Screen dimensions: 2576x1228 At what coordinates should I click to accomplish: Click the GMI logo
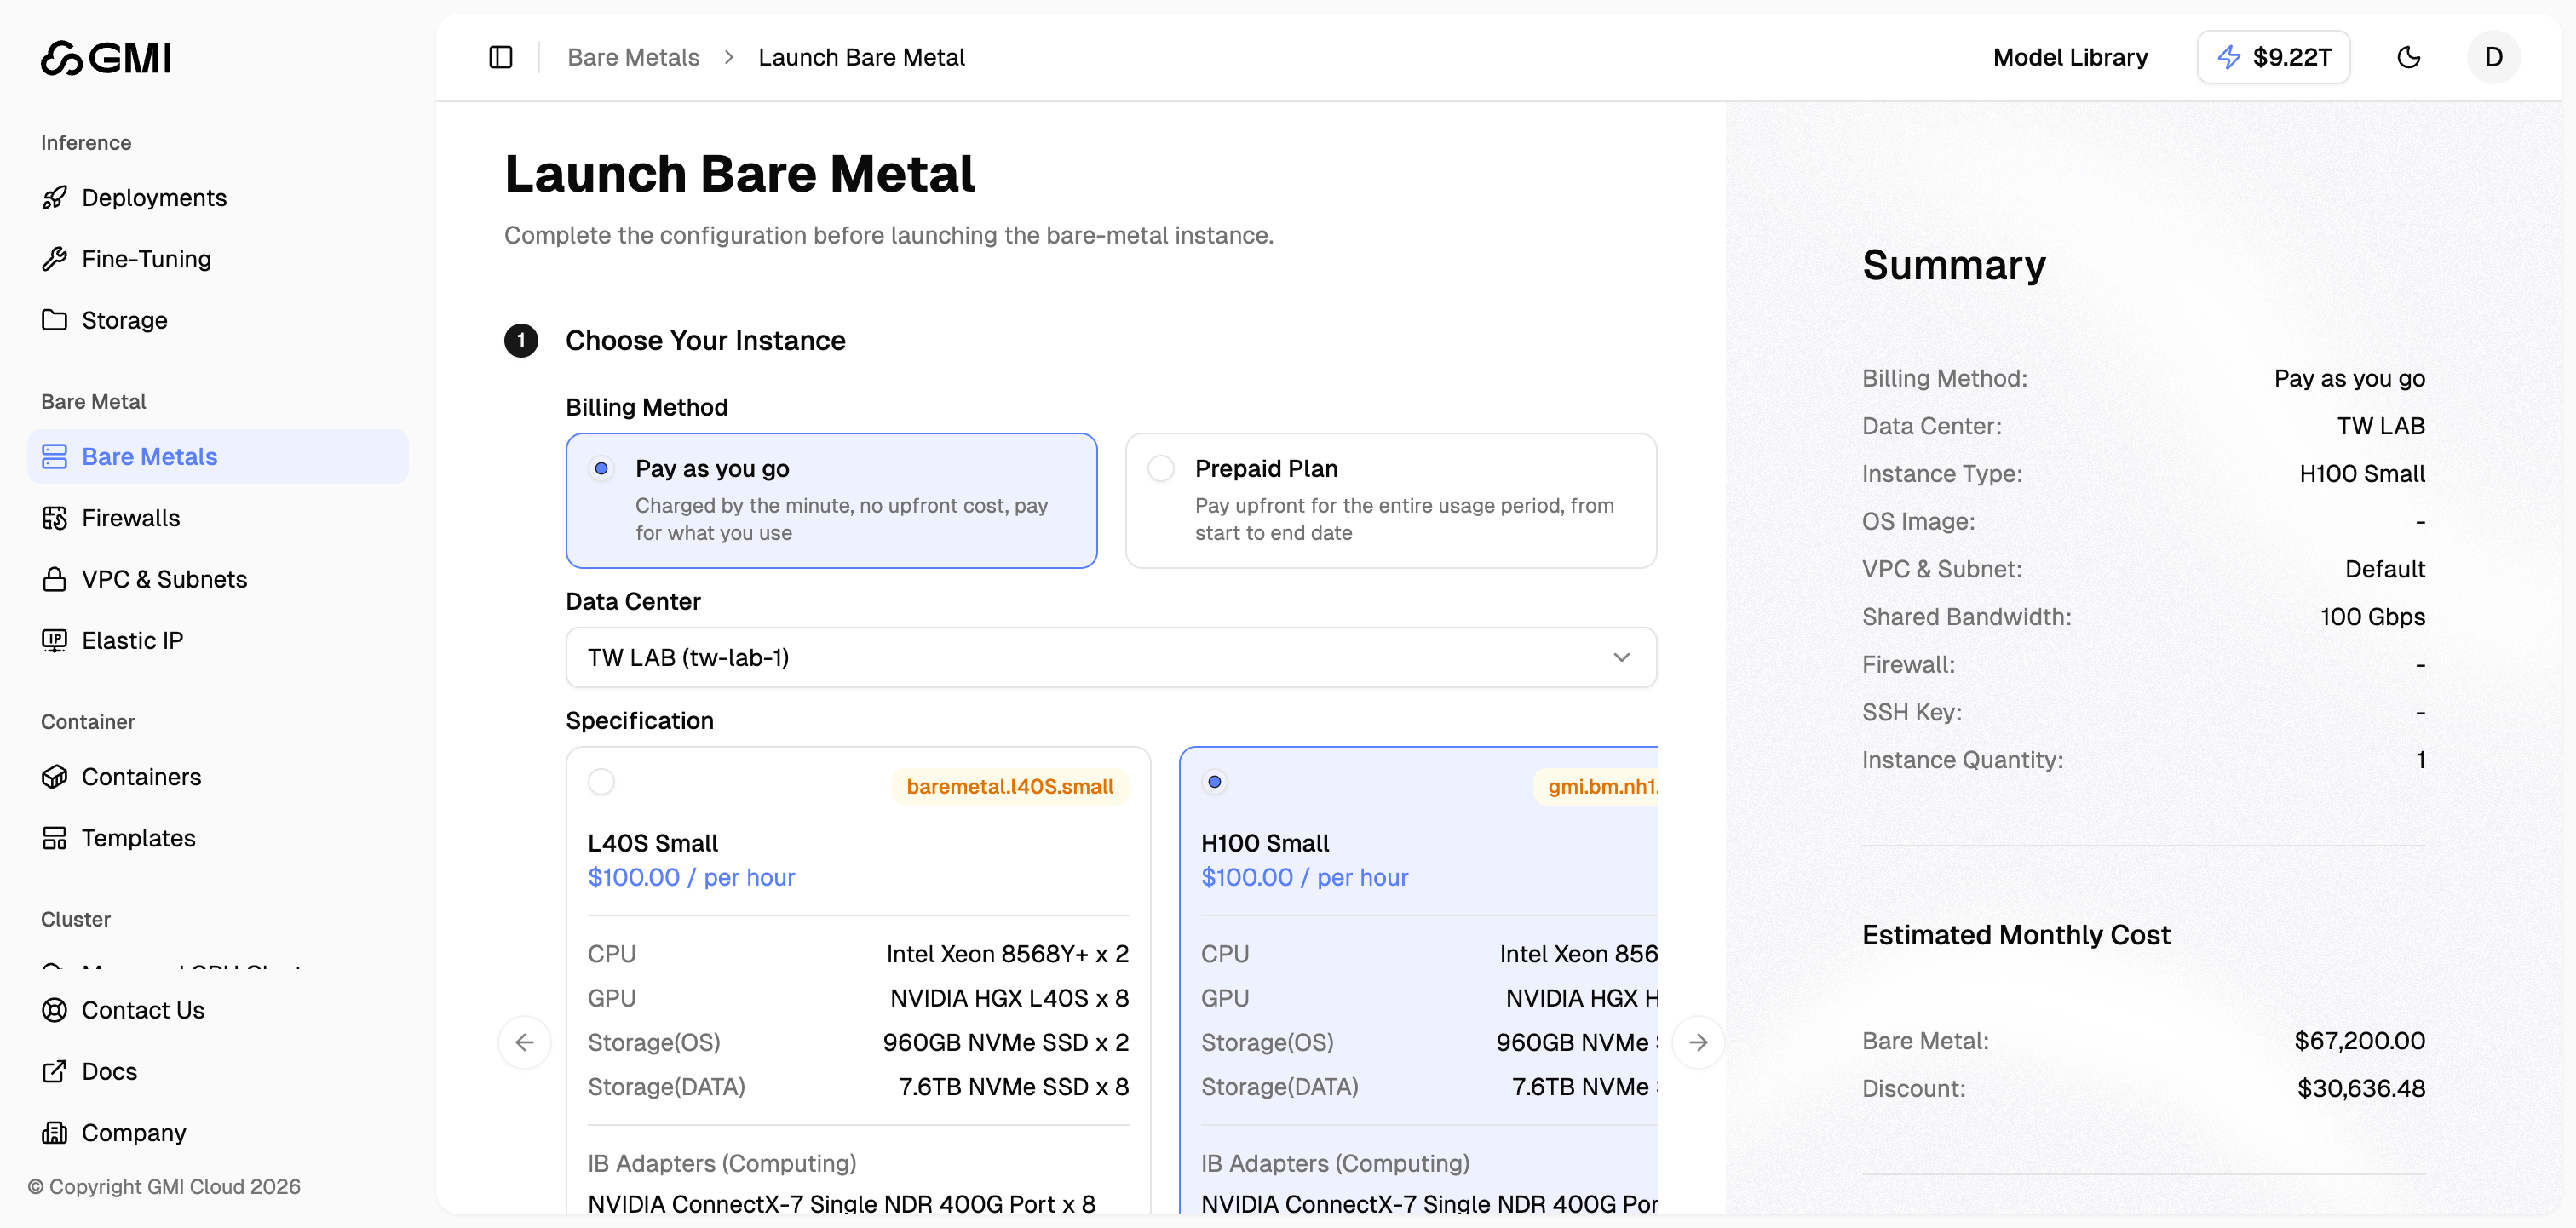pos(105,57)
